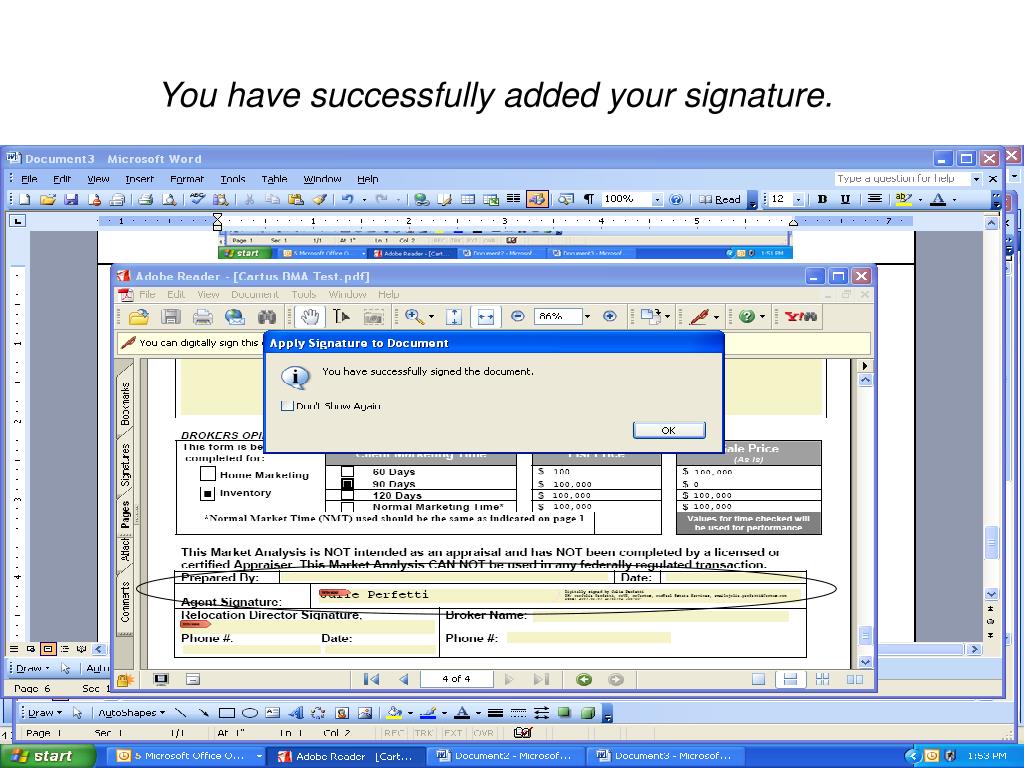Click the Zoom In plus button in Reader
The image size is (1024, 768).
[610, 317]
